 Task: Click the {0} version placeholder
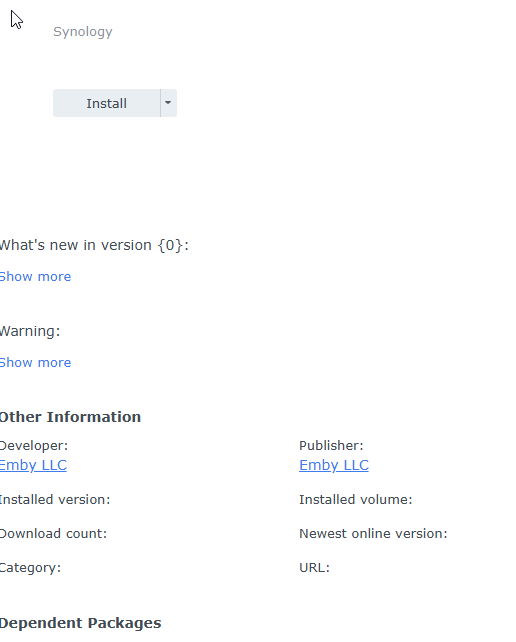tap(171, 245)
